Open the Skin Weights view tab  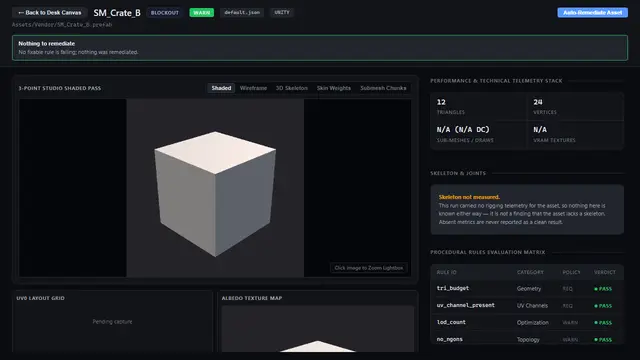(333, 88)
